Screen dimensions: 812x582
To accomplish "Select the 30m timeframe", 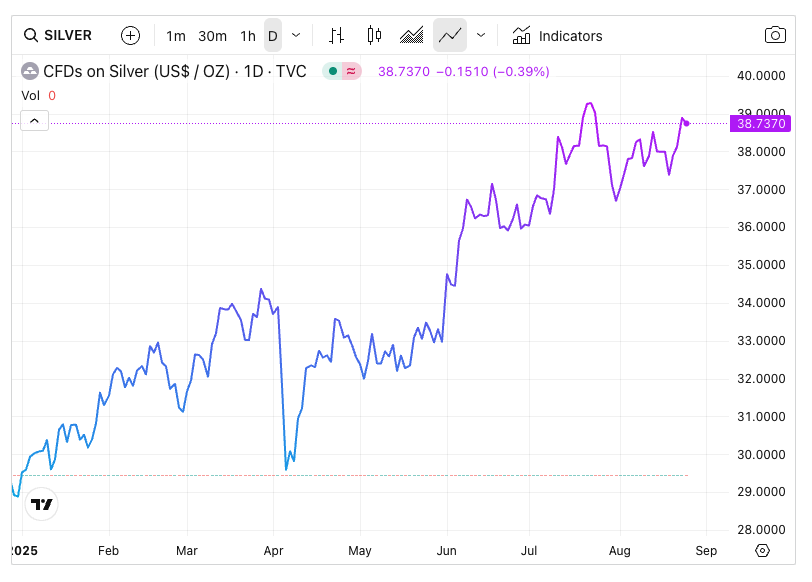I will (x=212, y=36).
